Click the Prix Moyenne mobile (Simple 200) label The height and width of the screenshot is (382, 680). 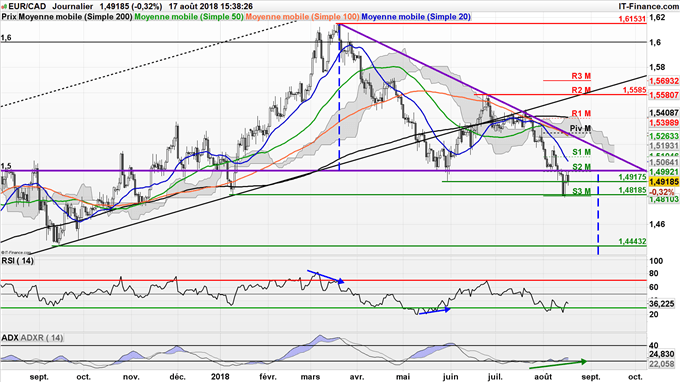(67, 17)
